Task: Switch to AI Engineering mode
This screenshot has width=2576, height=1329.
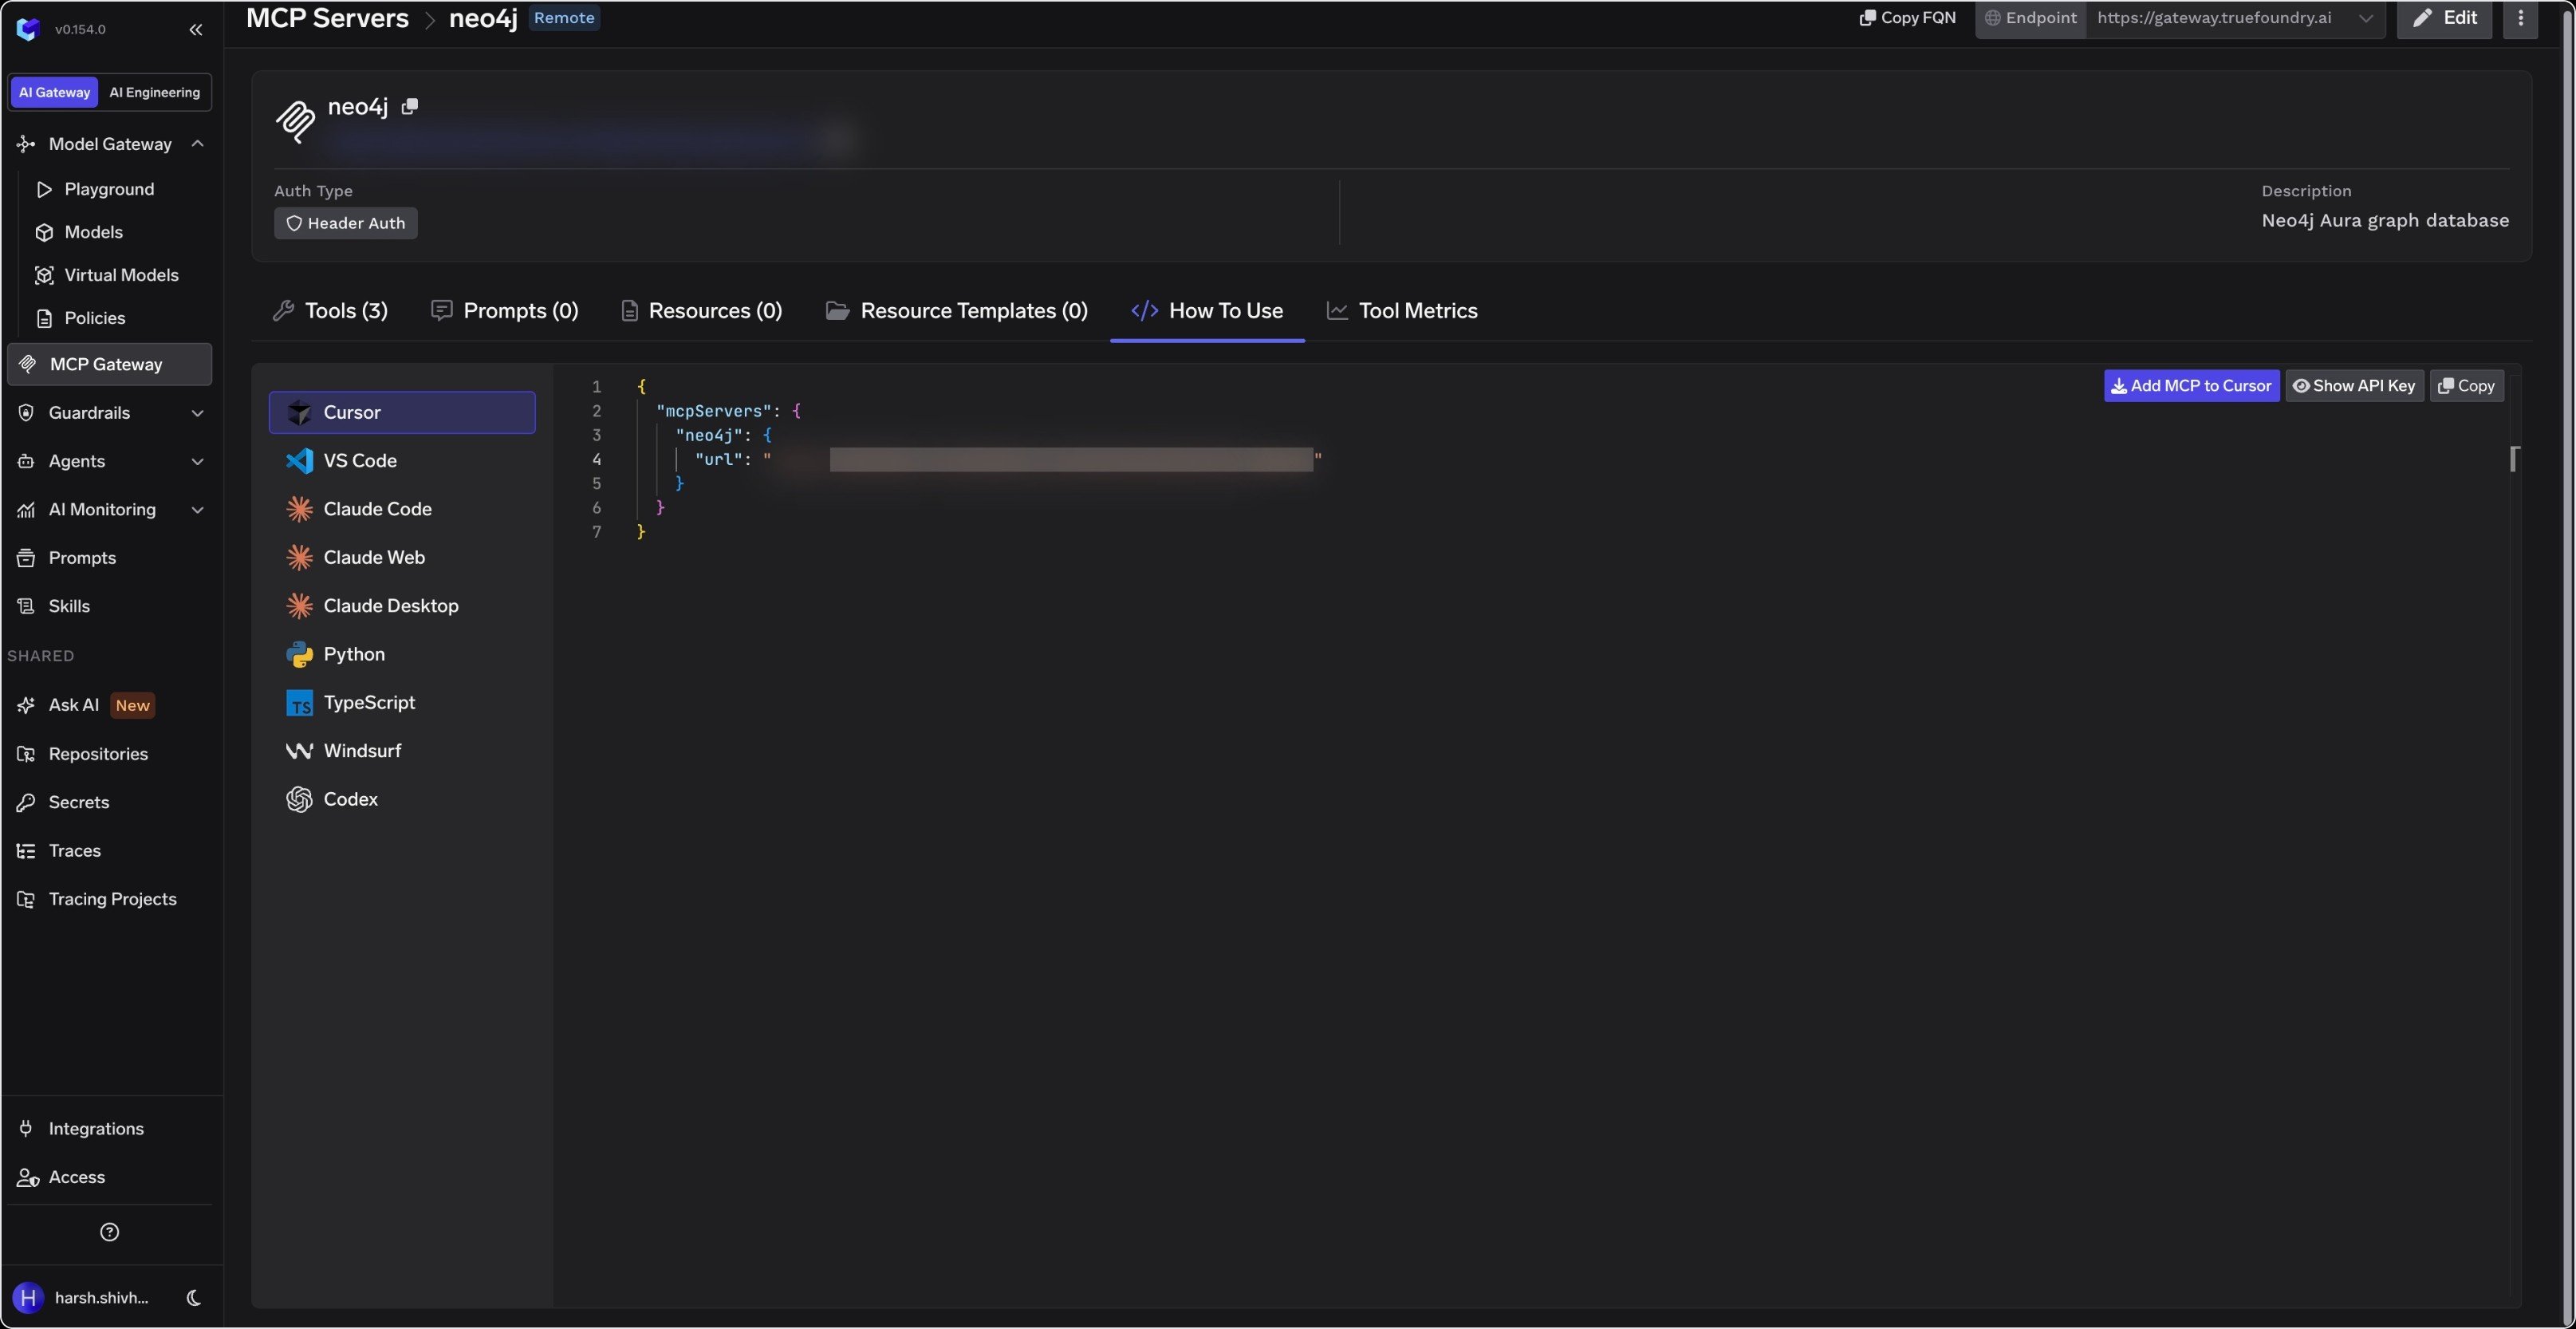Action: (x=154, y=92)
